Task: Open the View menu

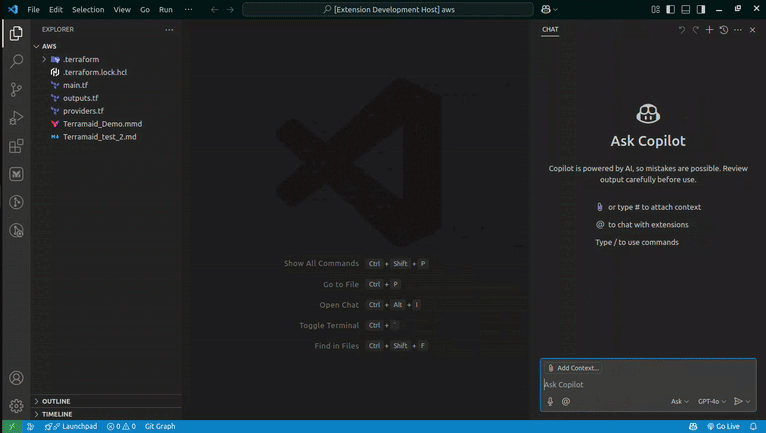Action: [x=122, y=9]
